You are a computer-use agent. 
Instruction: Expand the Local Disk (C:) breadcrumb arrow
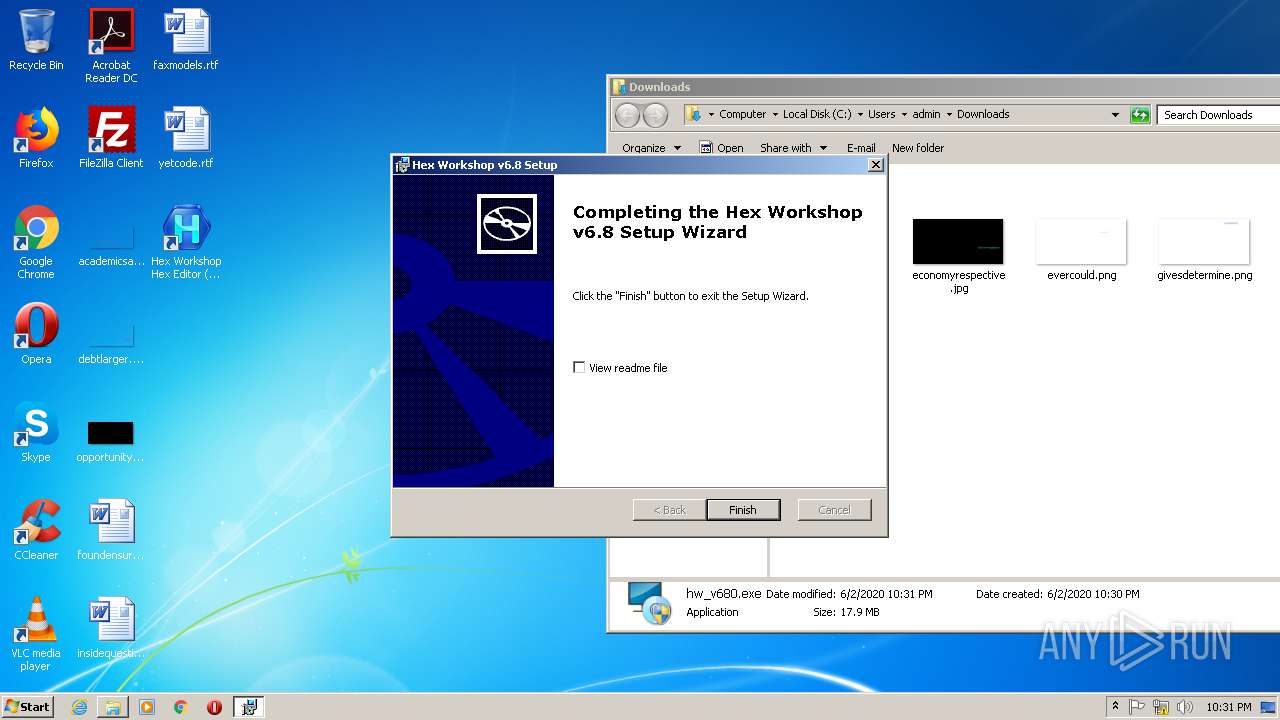coord(860,115)
